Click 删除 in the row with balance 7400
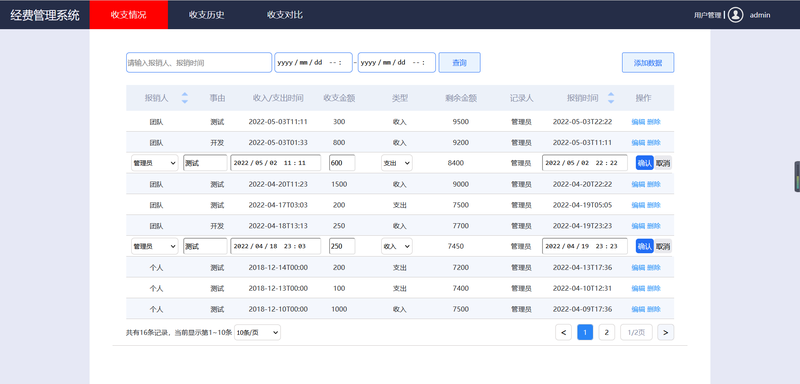Image resolution: width=800 pixels, height=384 pixels. 654,288
